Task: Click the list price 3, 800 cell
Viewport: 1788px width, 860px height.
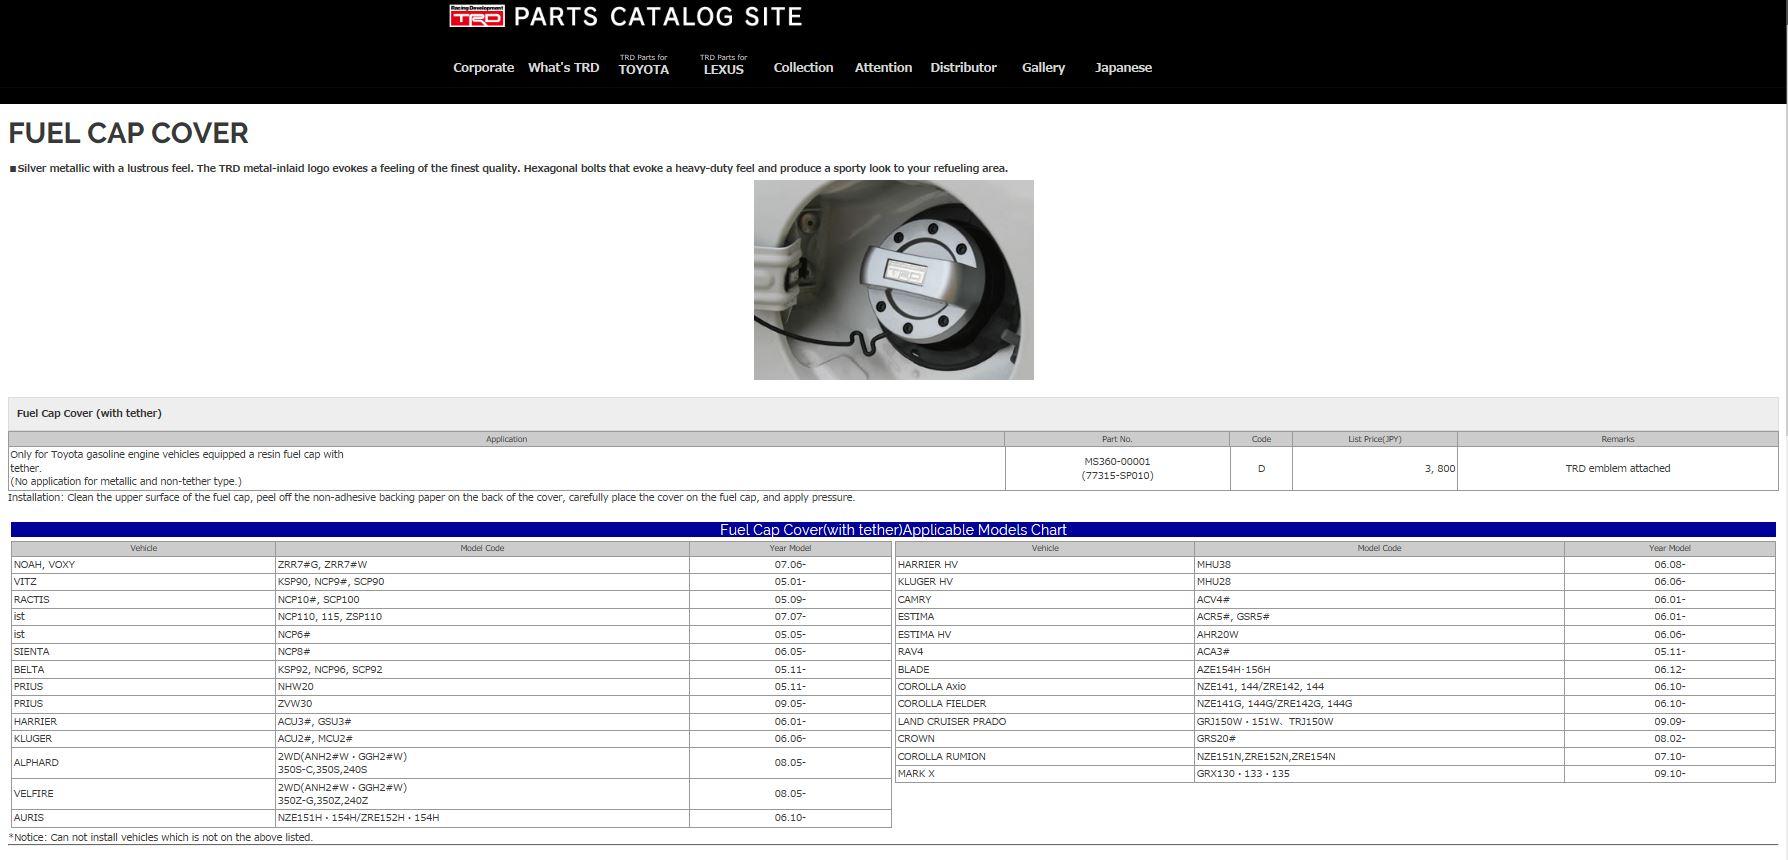Action: [x=1374, y=468]
